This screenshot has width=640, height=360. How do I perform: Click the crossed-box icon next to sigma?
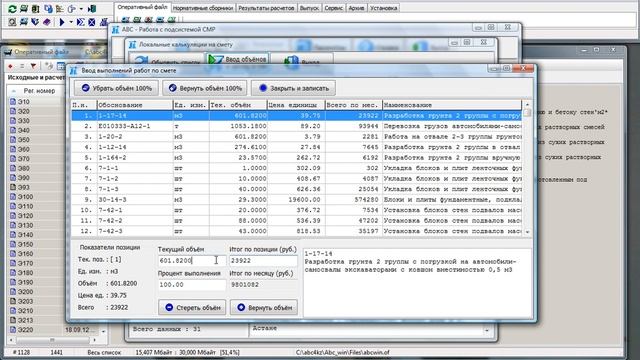point(92,22)
